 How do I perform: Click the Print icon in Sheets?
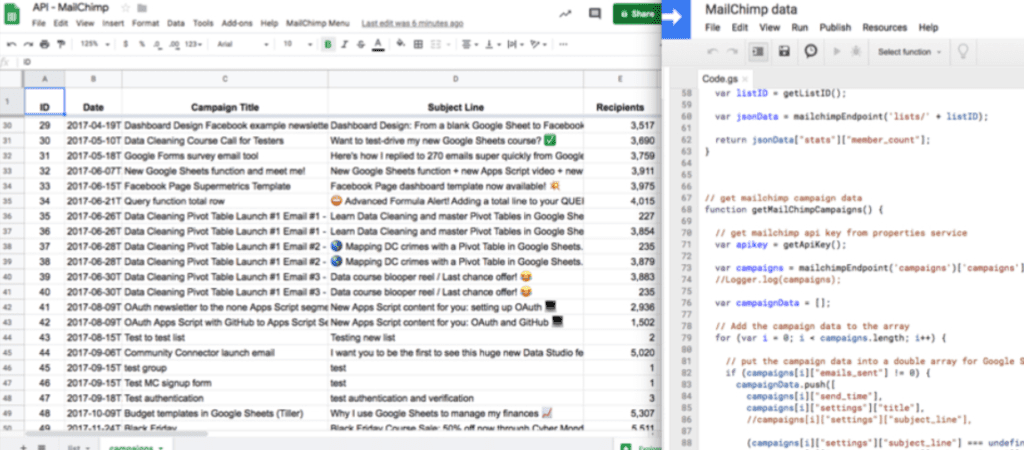(x=44, y=44)
